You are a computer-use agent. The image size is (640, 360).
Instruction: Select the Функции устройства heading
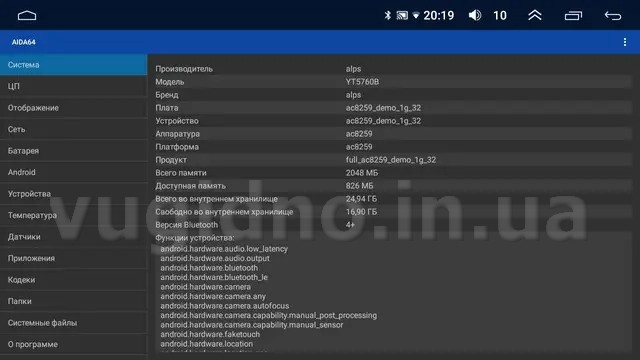point(195,238)
